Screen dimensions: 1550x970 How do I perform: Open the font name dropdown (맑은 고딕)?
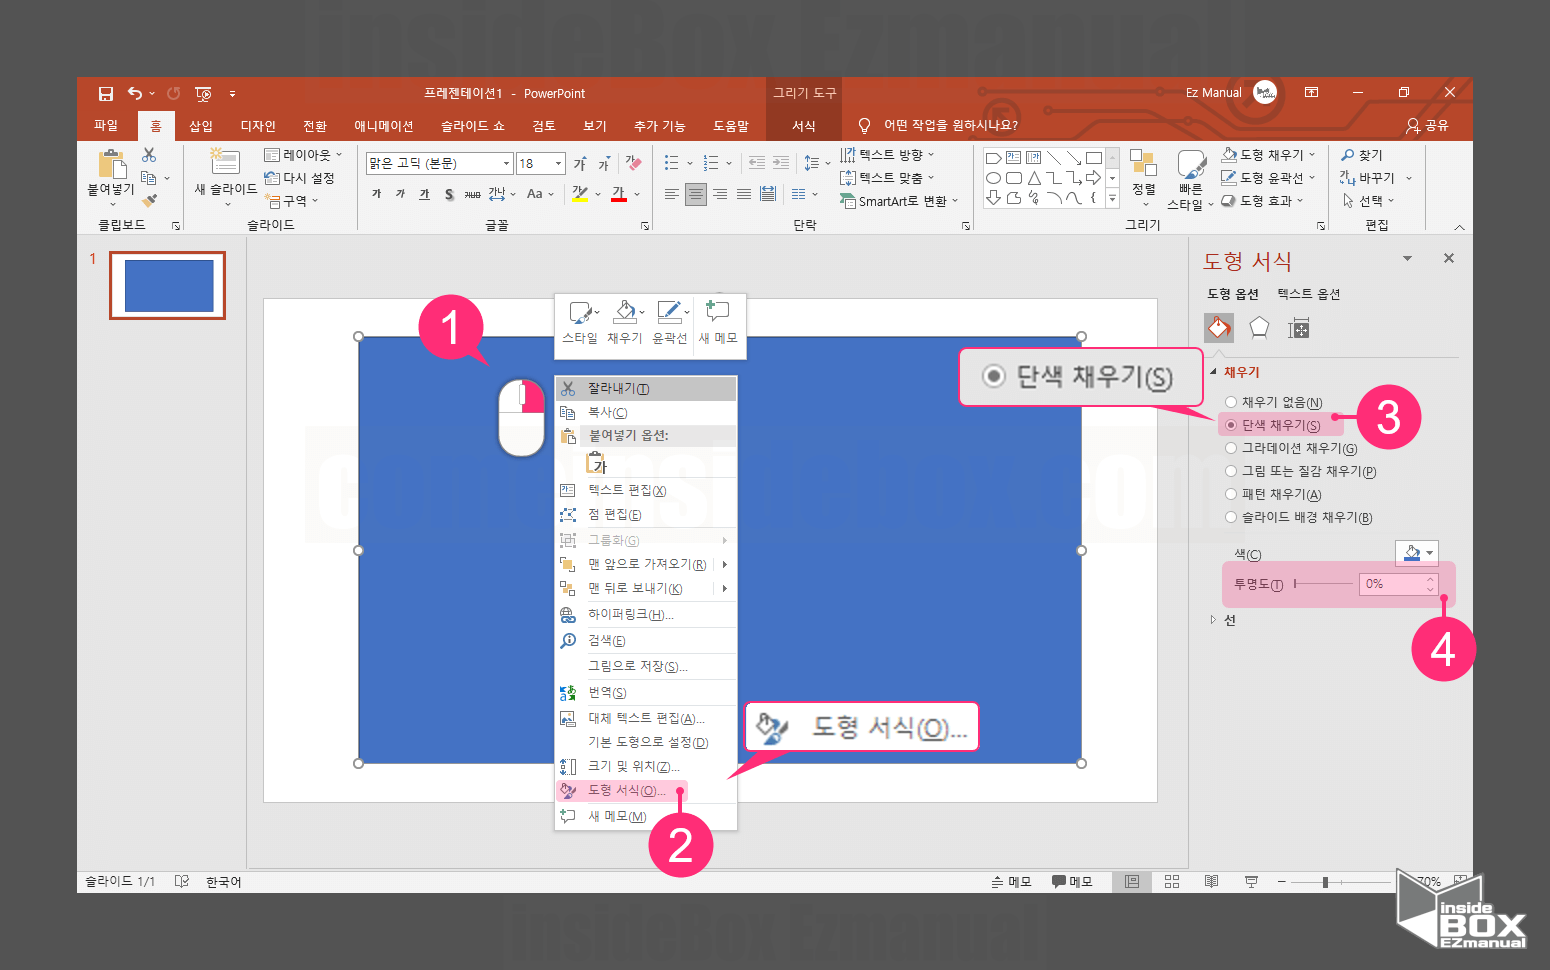coord(506,163)
